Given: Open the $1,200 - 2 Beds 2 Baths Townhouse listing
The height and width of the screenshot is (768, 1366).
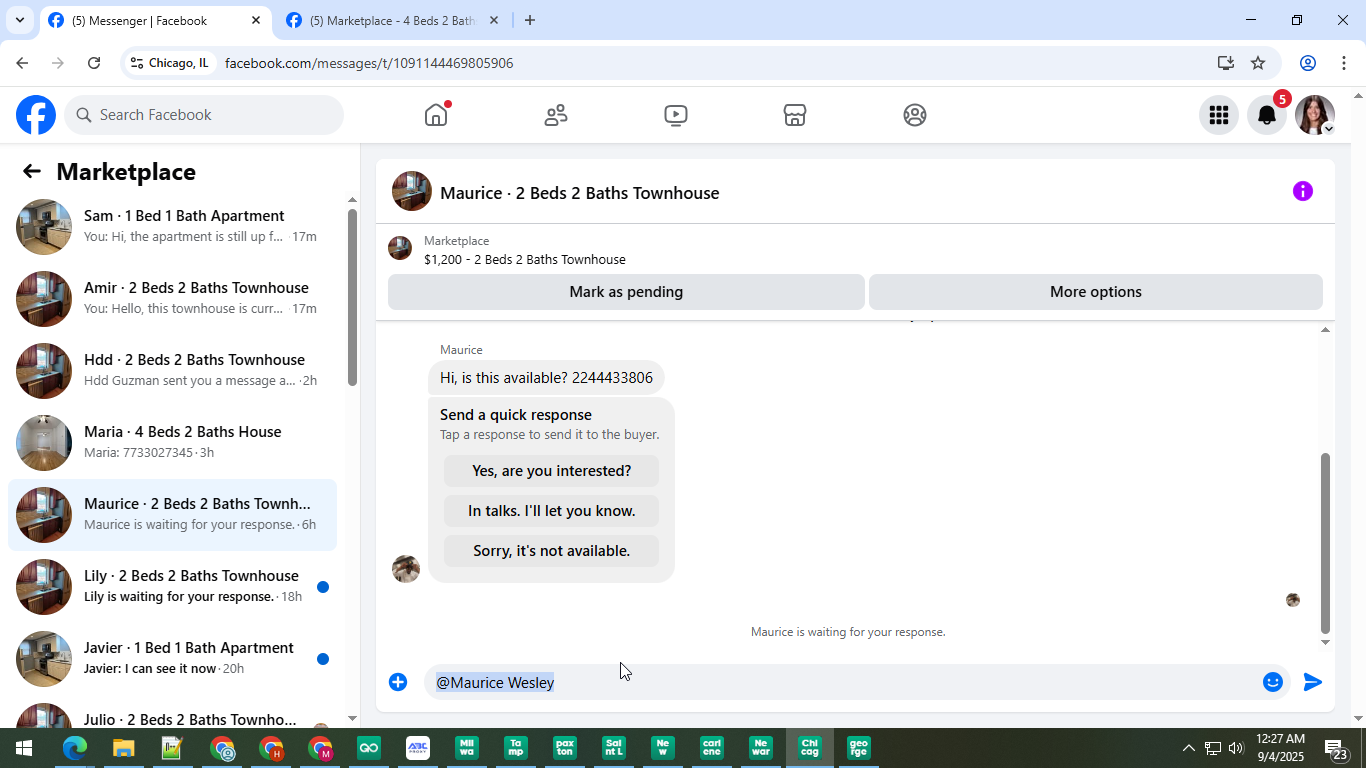Looking at the screenshot, I should click(x=524, y=260).
